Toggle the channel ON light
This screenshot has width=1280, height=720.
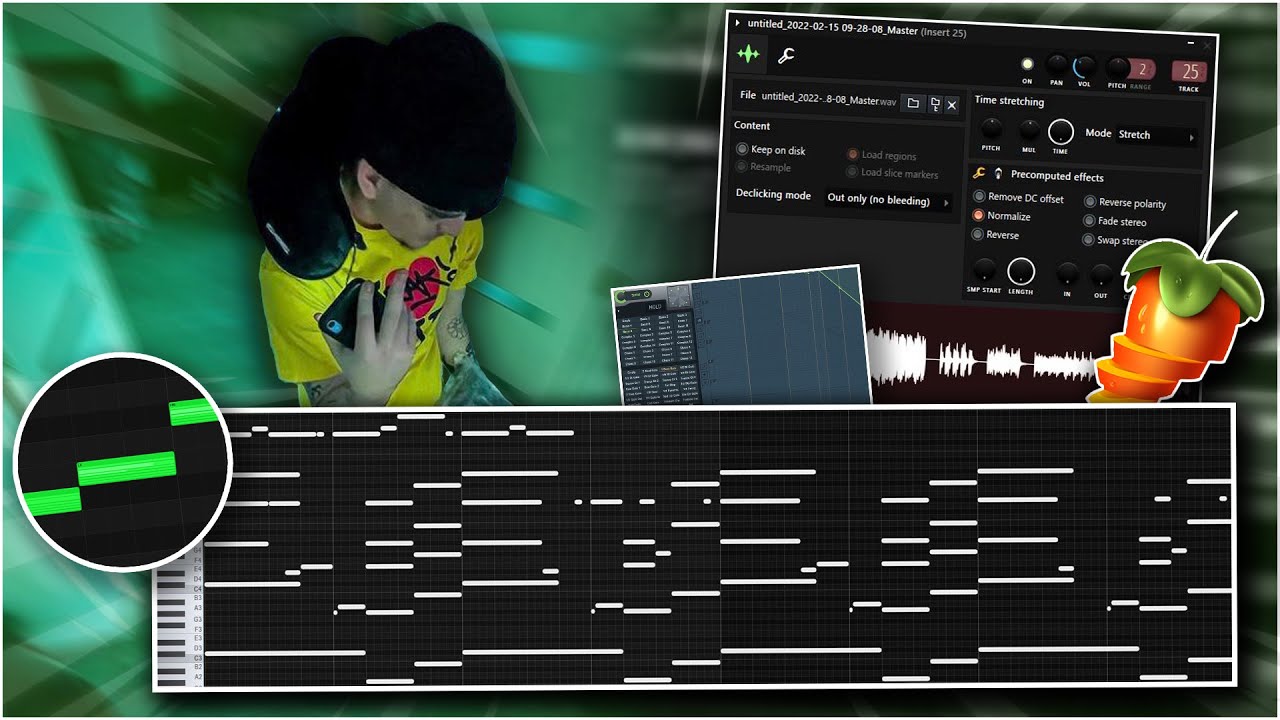[1027, 65]
